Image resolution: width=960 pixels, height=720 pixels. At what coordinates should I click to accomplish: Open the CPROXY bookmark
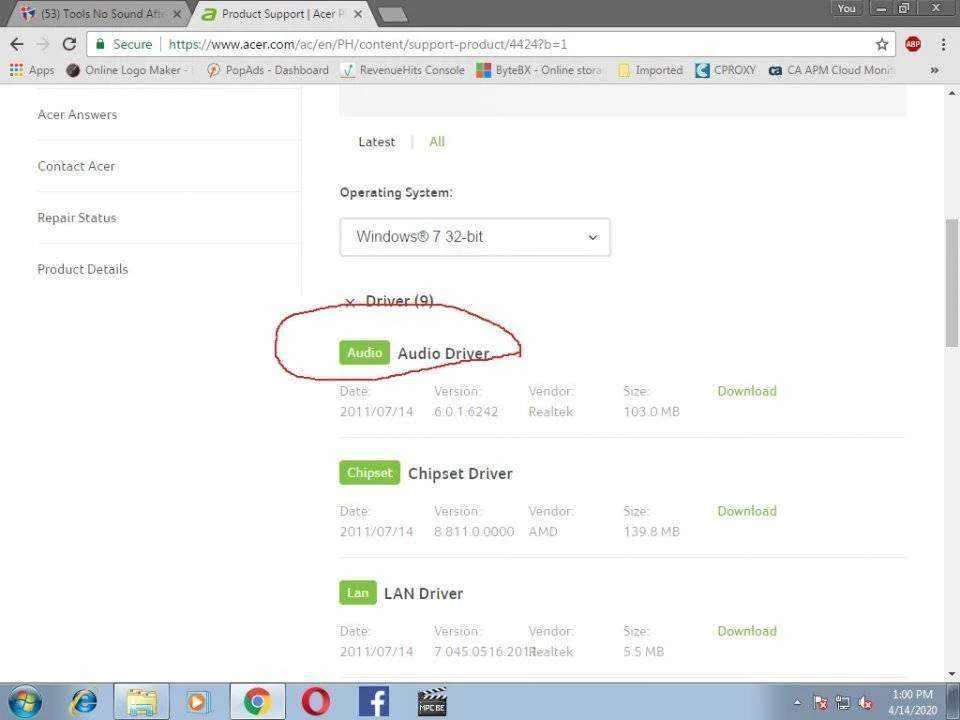726,70
